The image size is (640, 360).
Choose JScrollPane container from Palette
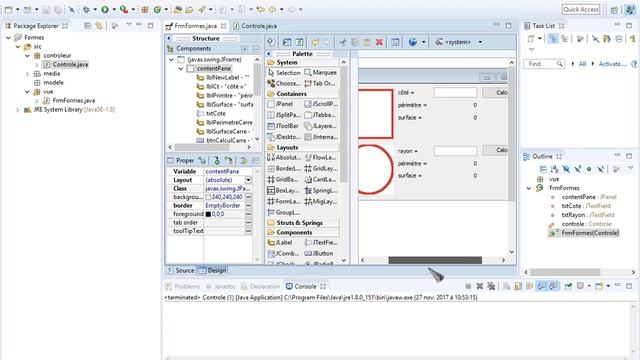coord(321,104)
